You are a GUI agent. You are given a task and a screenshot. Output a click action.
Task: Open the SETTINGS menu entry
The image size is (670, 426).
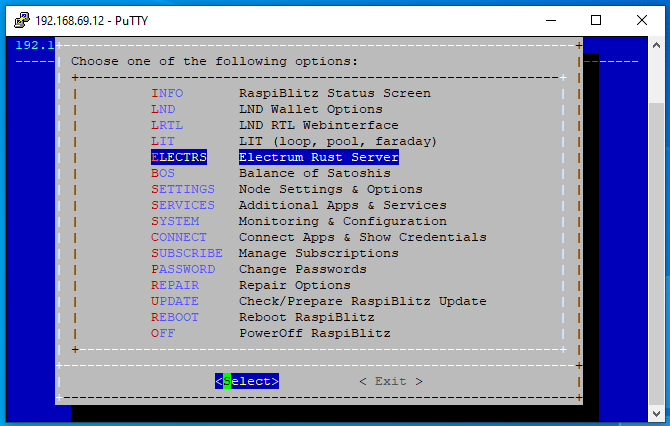183,189
